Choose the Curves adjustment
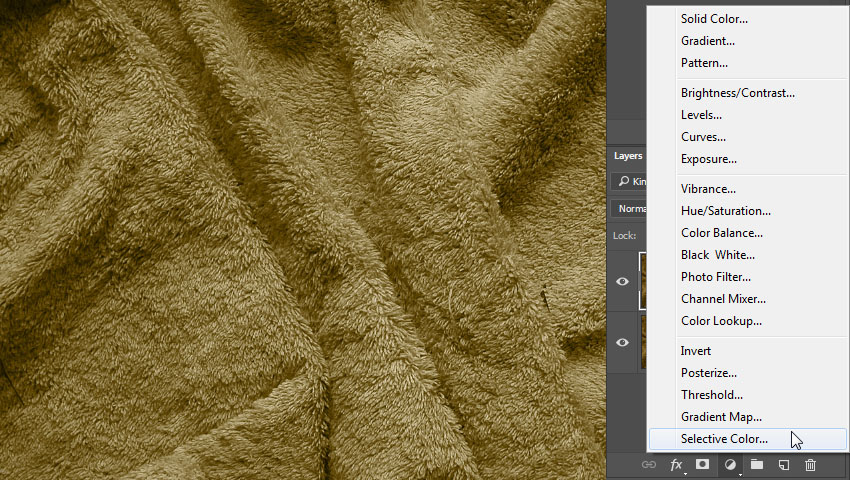Screen dimensions: 850x480 click(703, 137)
